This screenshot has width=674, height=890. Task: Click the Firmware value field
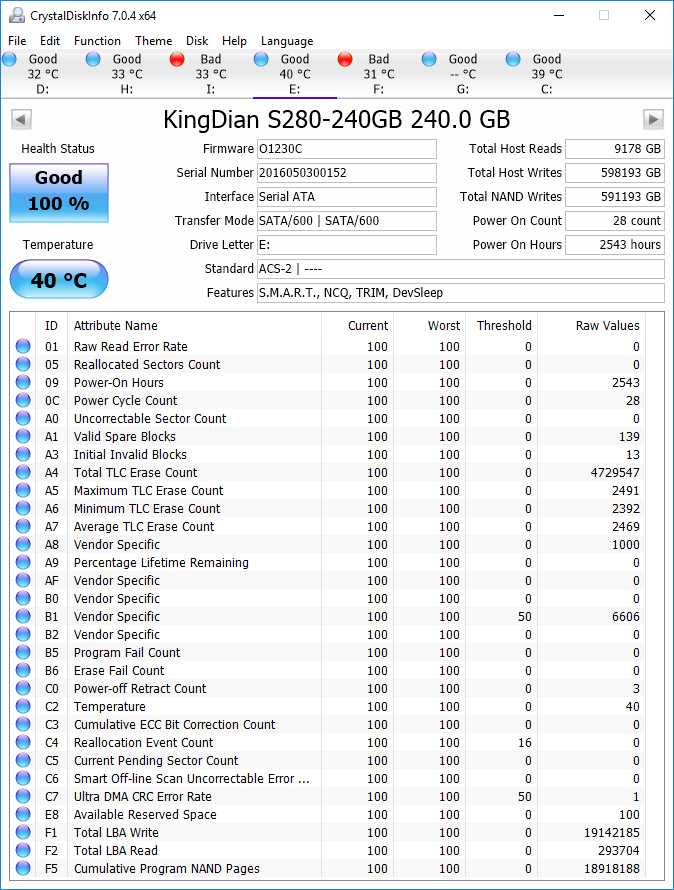347,149
